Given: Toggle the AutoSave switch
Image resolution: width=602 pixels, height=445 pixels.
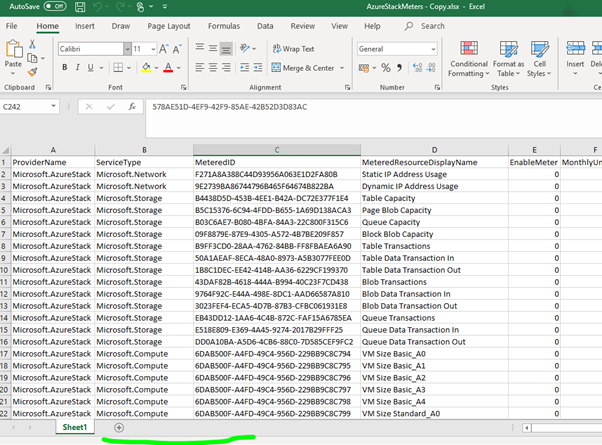Looking at the screenshot, I should point(55,6).
